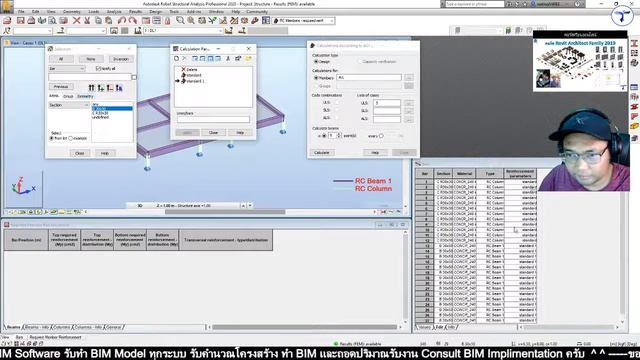Click the yellow folder icon in Calculation Parameters
The width and height of the screenshot is (640, 360).
point(248,59)
